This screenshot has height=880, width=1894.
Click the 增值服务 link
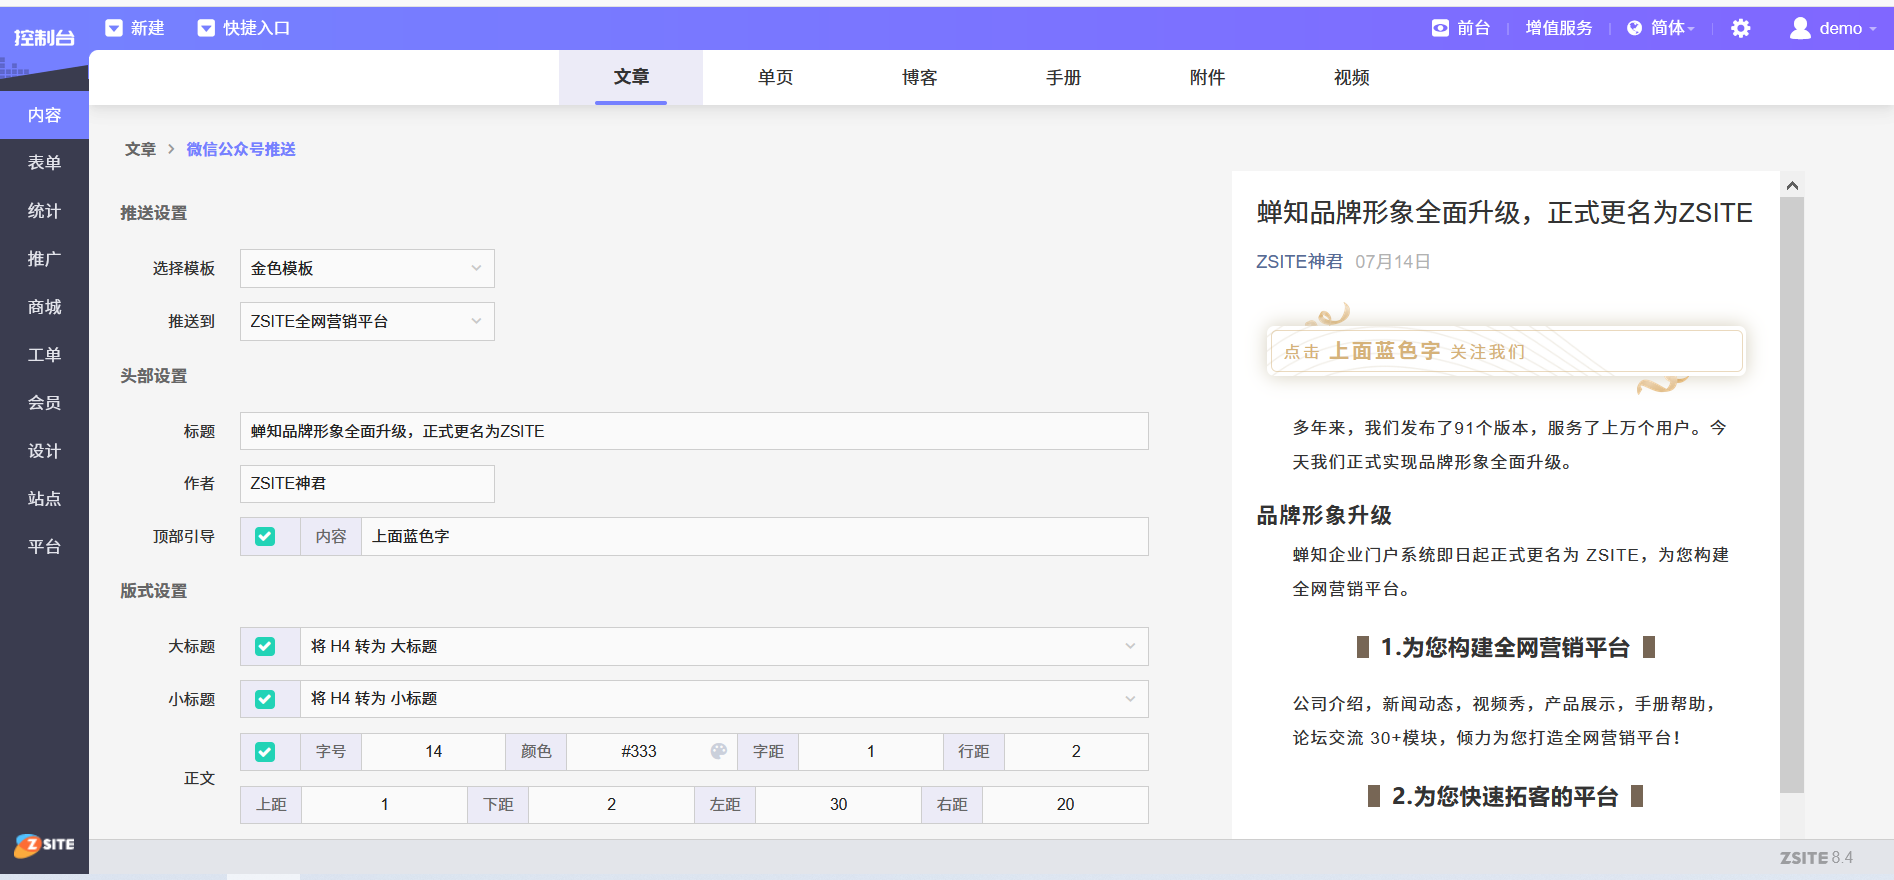coord(1559,28)
